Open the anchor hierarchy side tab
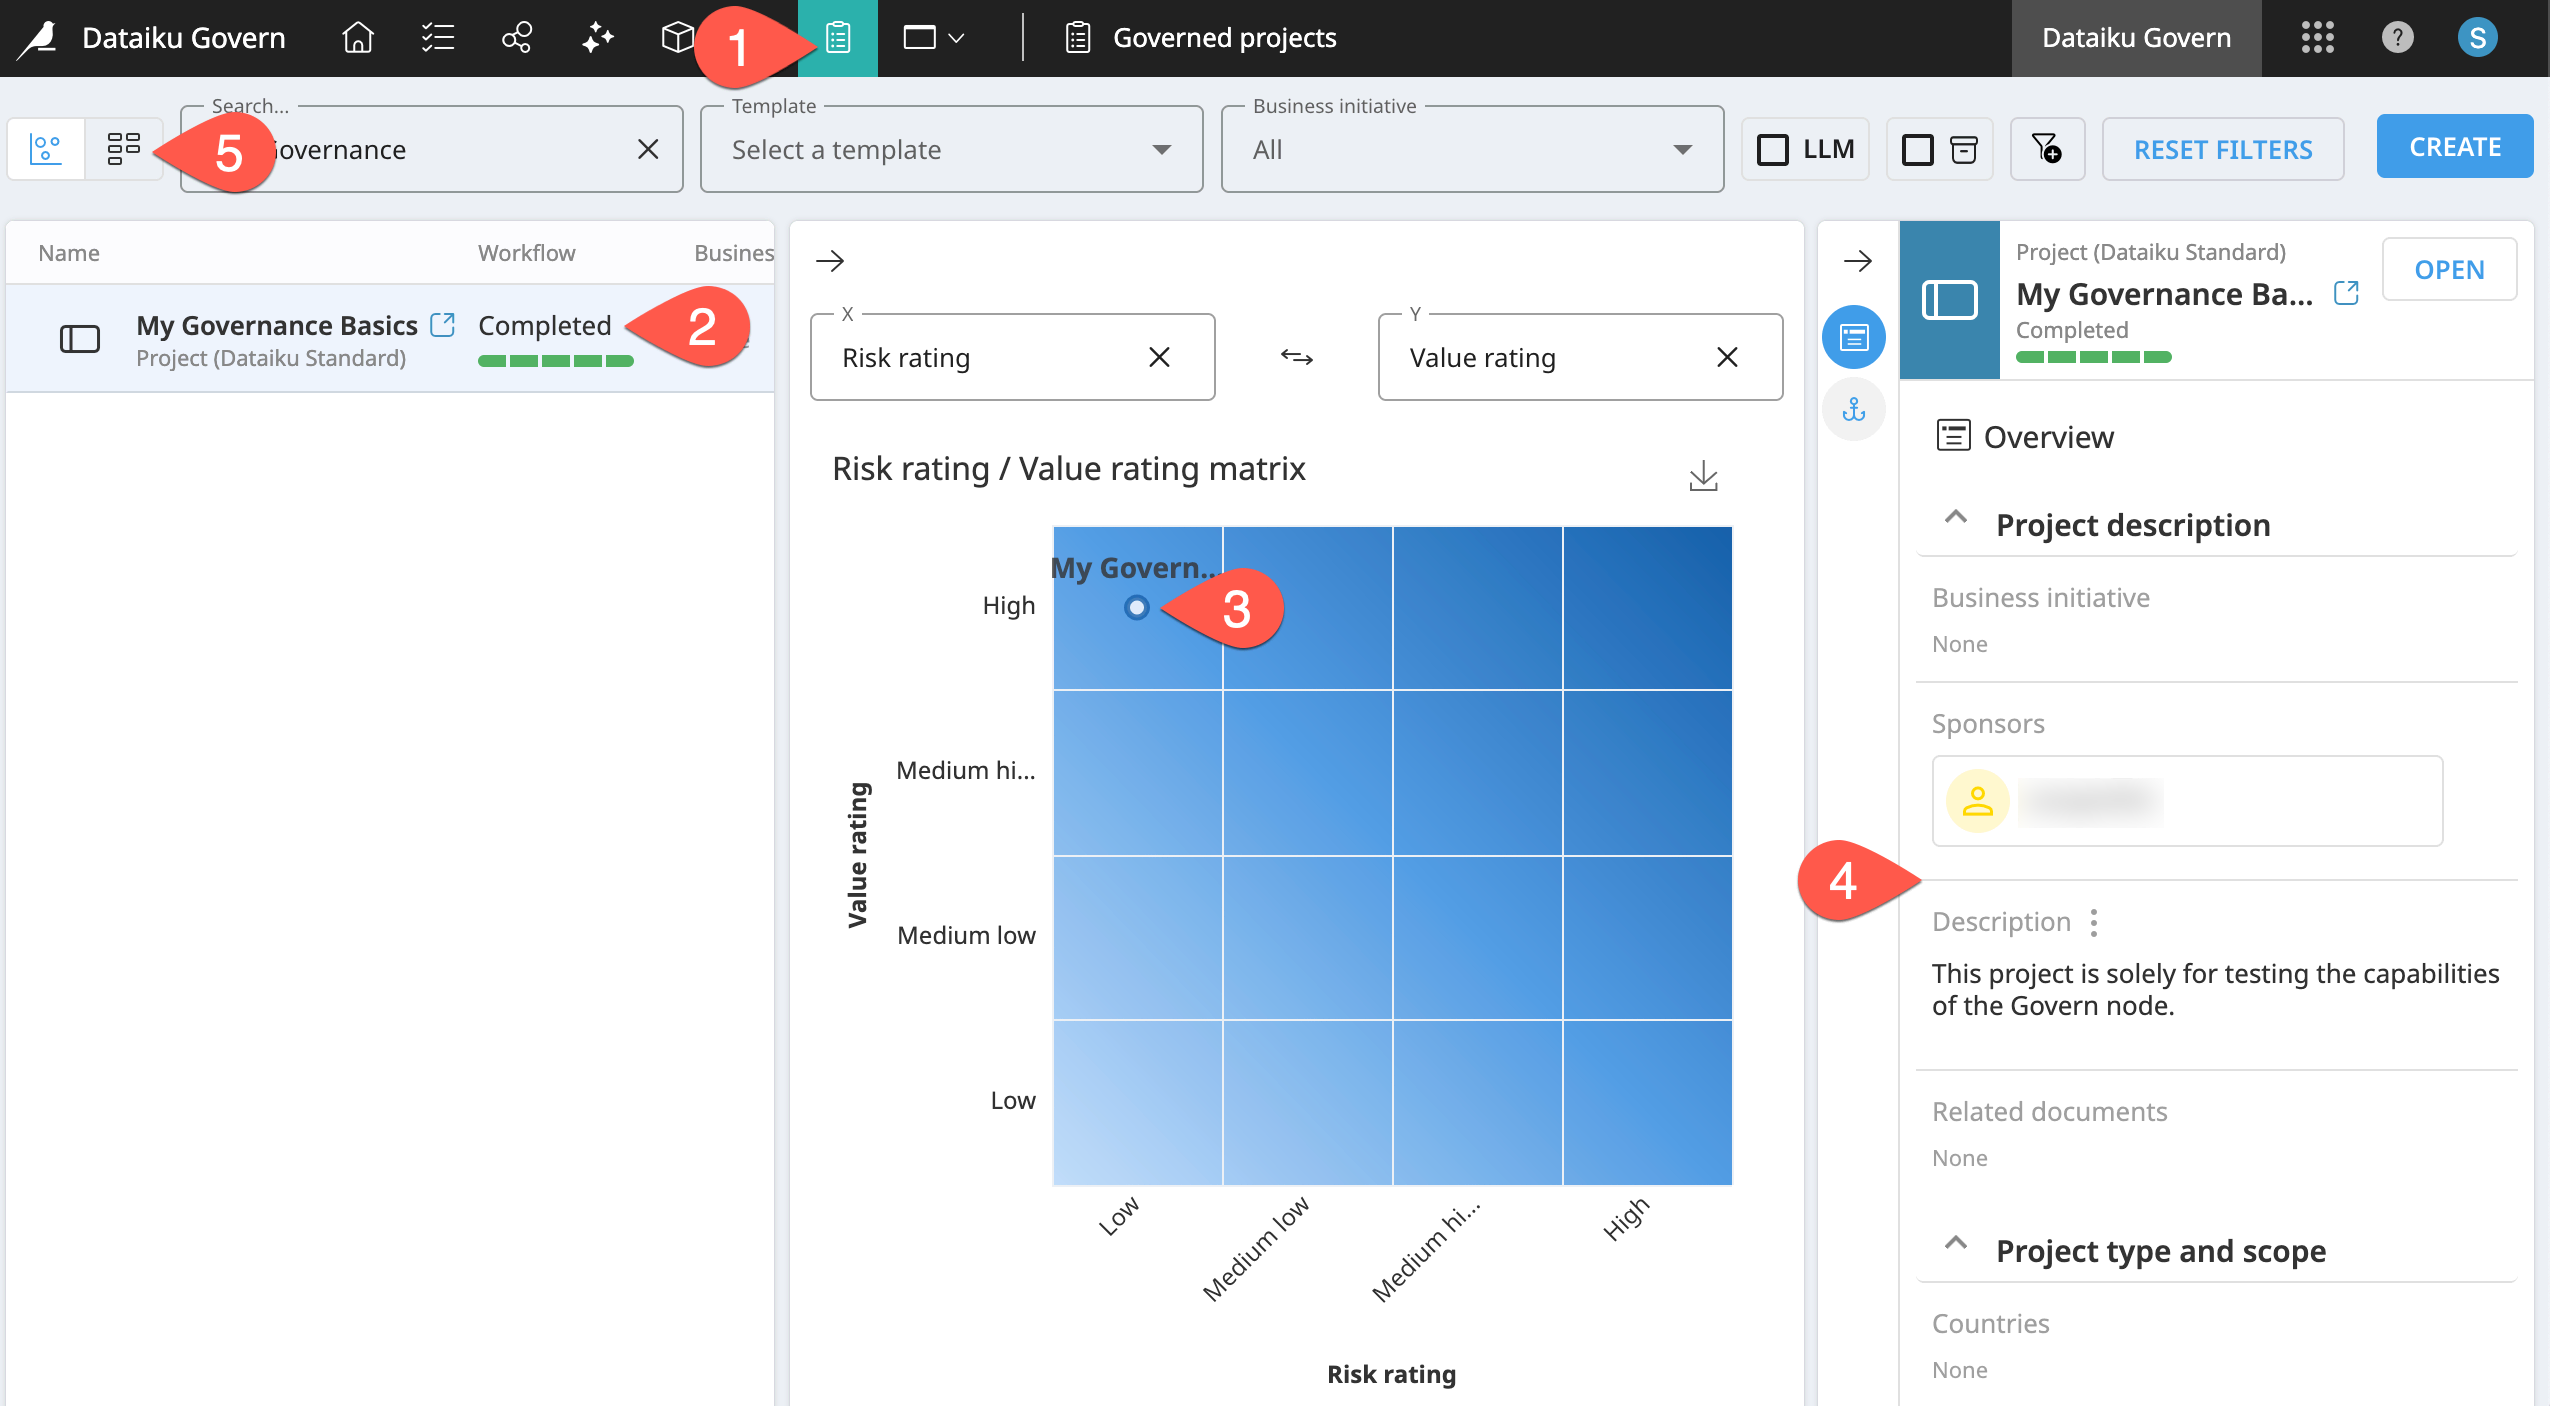This screenshot has height=1406, width=2550. click(x=1854, y=409)
